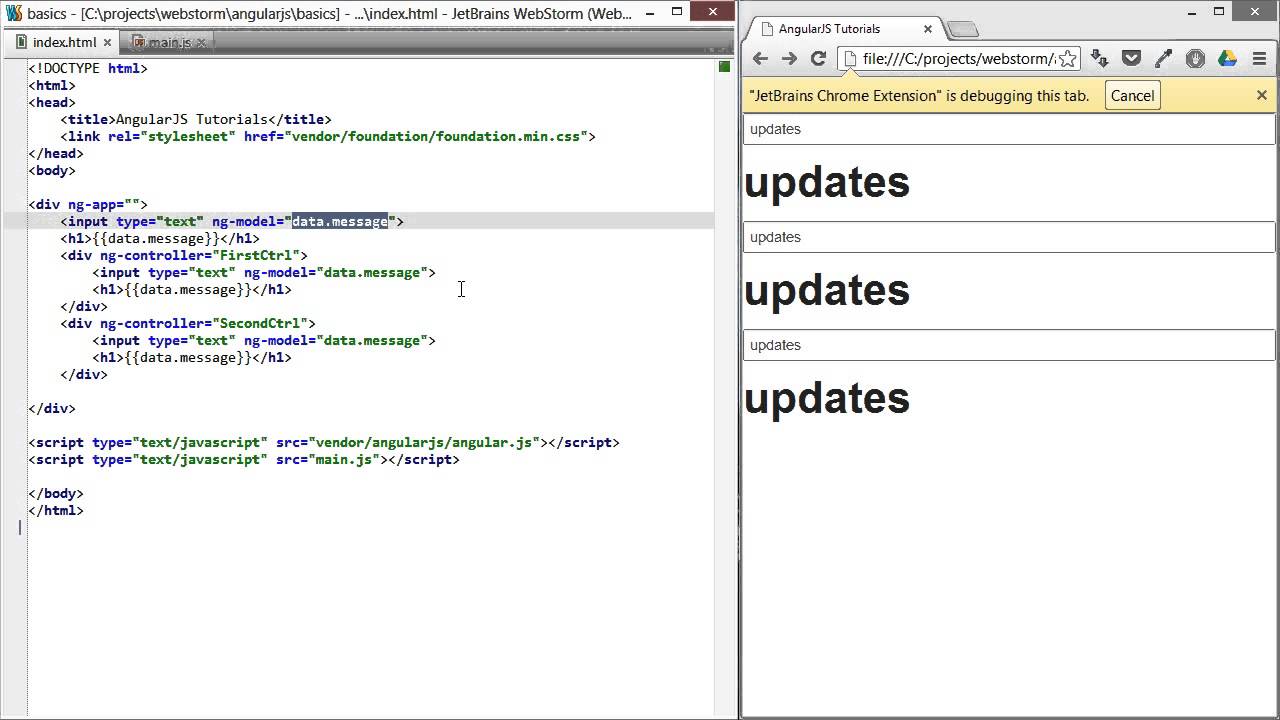Click the first large 'updates' heading
Screen dimensions: 1280x720
tap(827, 182)
